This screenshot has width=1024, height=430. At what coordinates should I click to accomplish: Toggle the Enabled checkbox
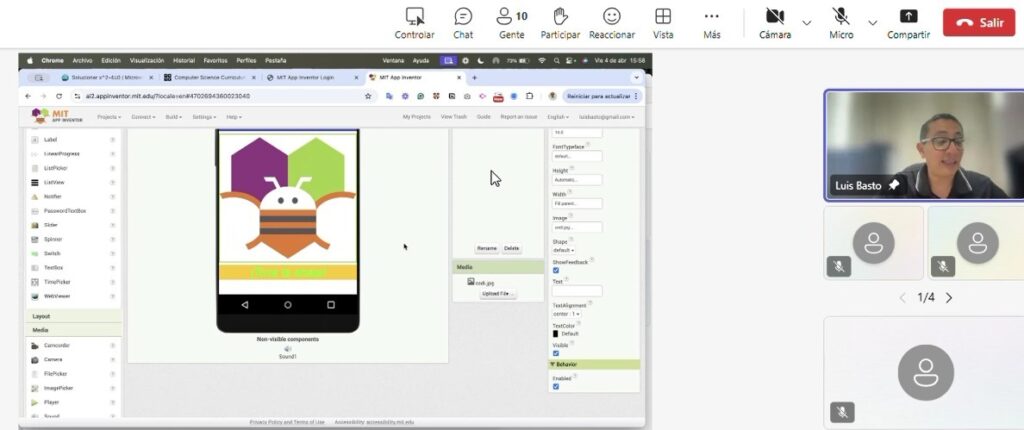[556, 386]
